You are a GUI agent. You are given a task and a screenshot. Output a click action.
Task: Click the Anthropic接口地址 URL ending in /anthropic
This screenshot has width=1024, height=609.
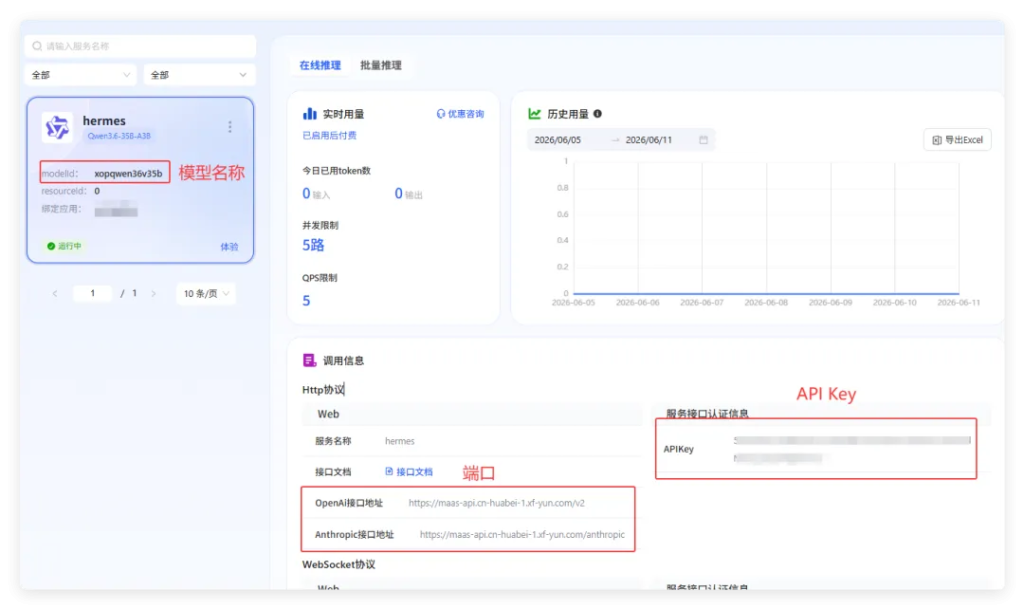click(x=522, y=535)
